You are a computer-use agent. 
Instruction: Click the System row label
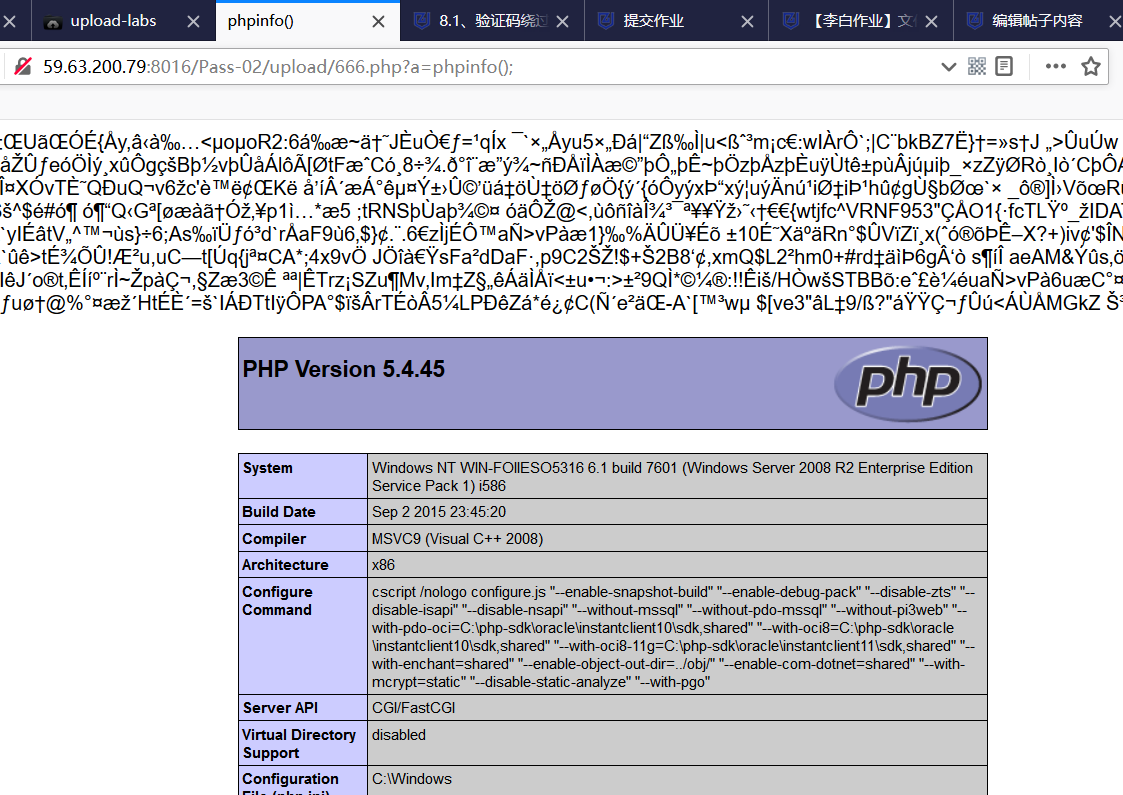[x=268, y=468]
